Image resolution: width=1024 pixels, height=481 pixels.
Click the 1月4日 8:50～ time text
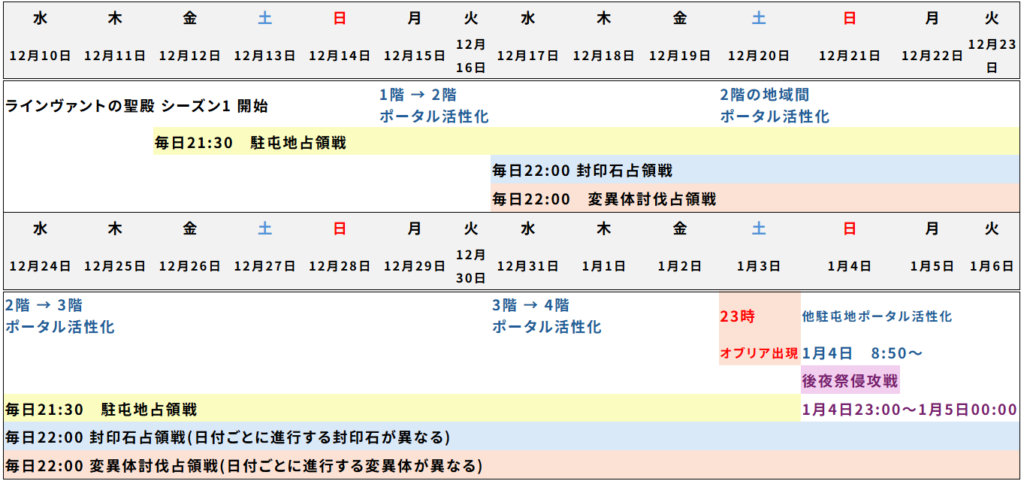coord(861,353)
